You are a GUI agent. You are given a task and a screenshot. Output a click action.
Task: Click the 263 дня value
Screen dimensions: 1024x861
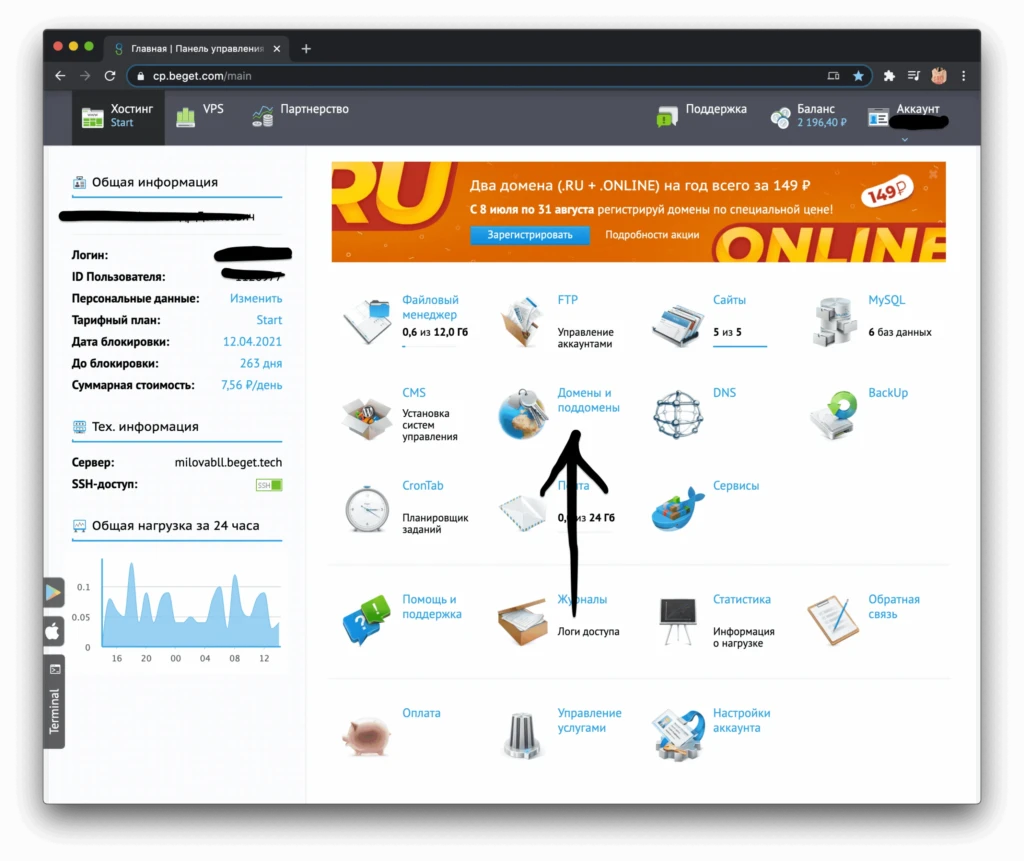click(x=261, y=363)
